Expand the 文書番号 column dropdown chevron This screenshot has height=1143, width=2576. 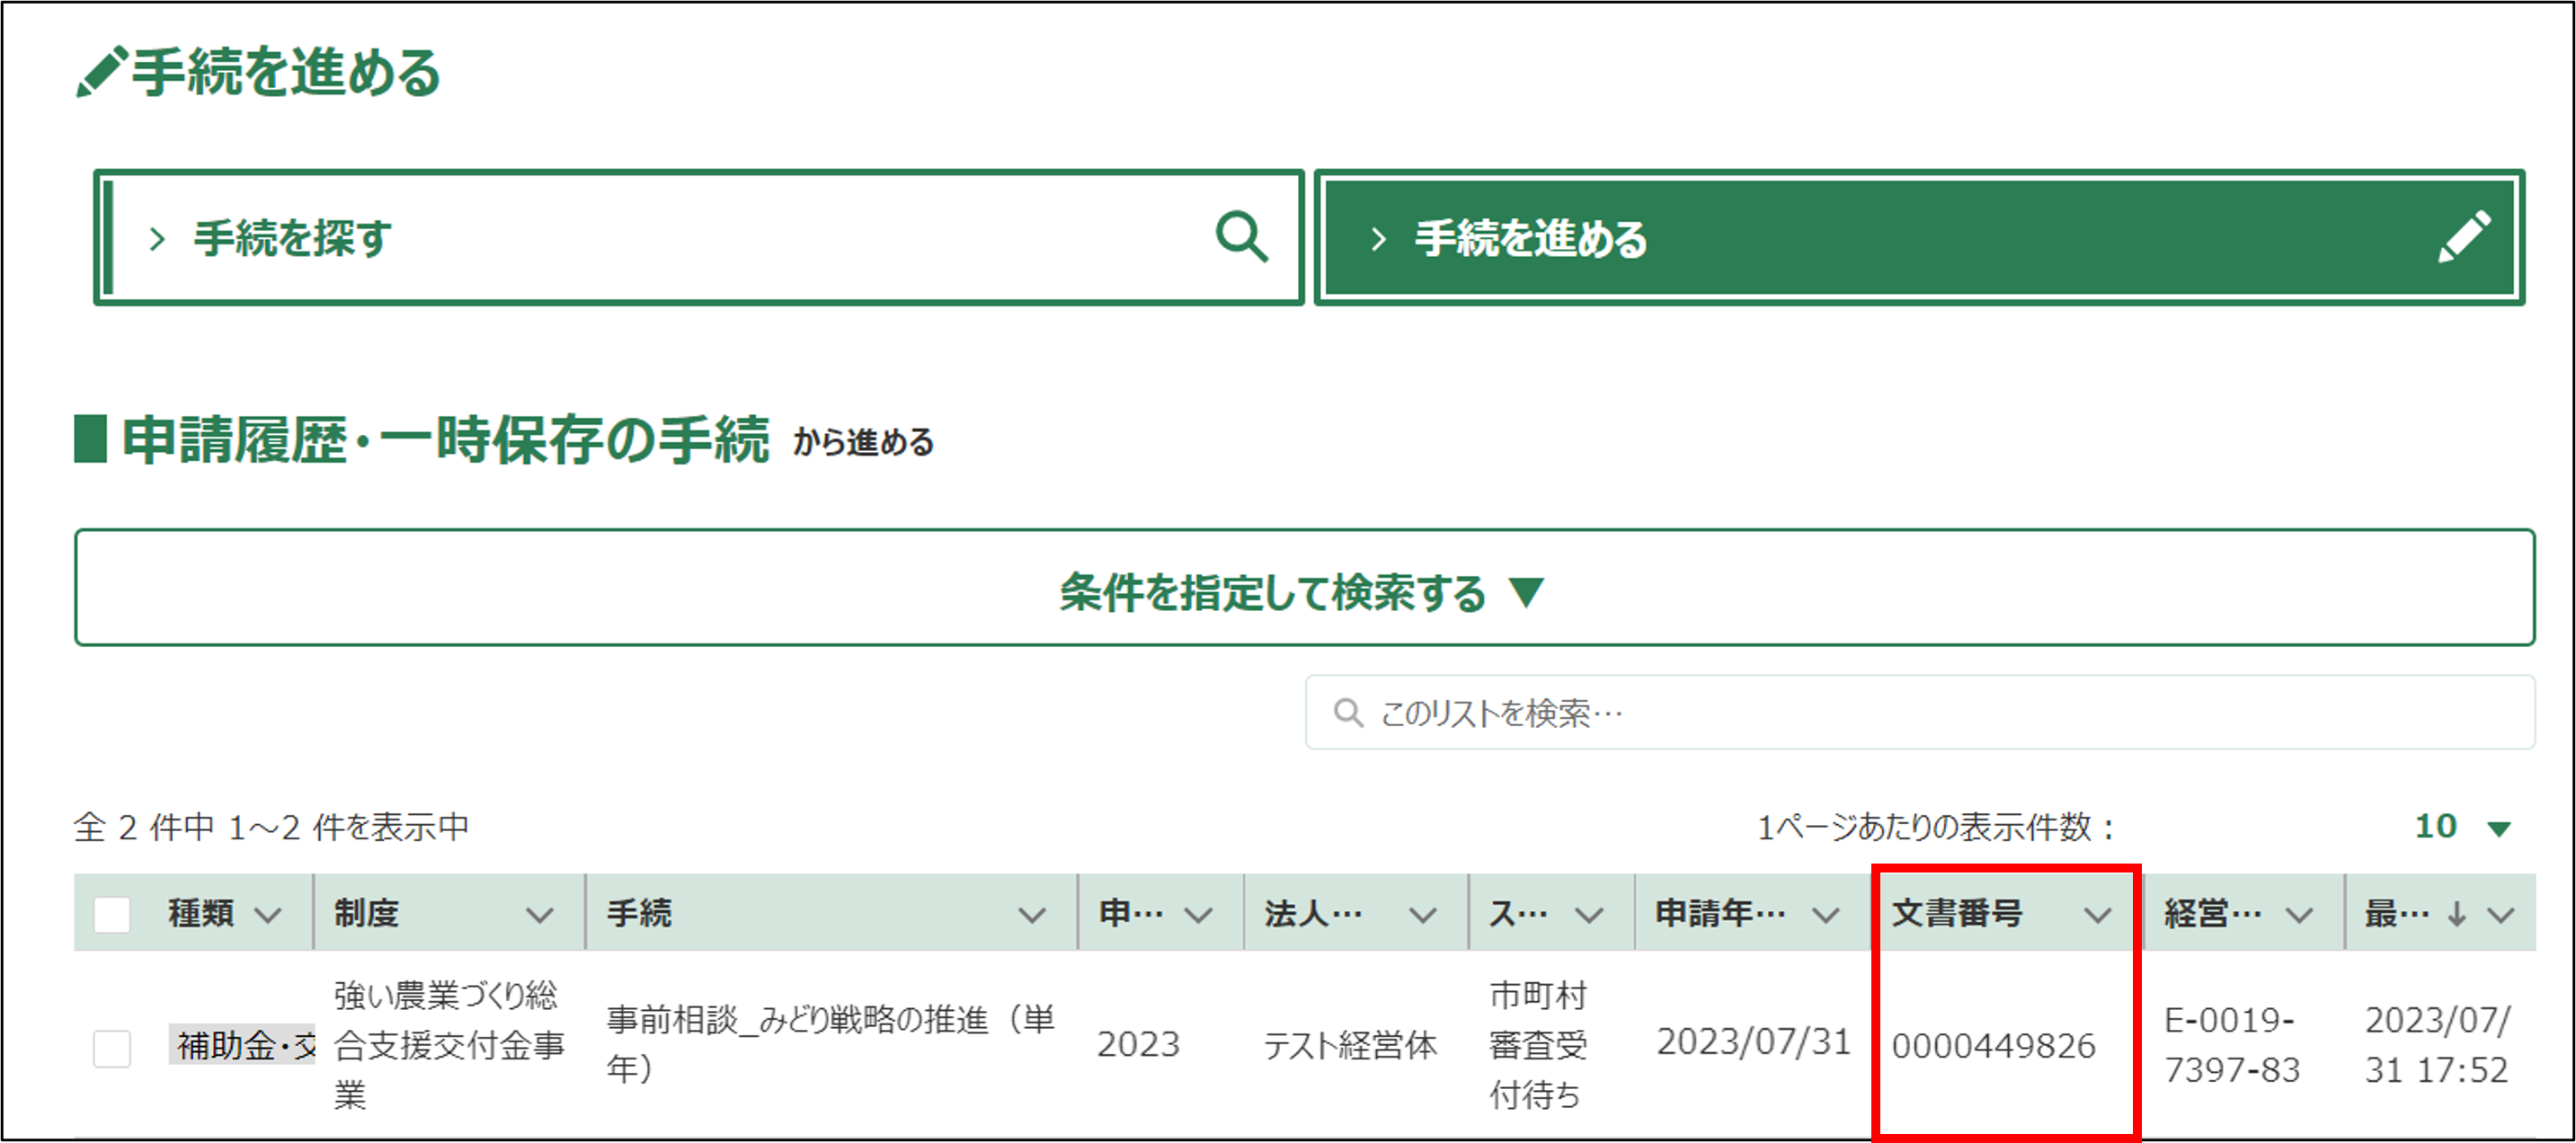(2098, 915)
